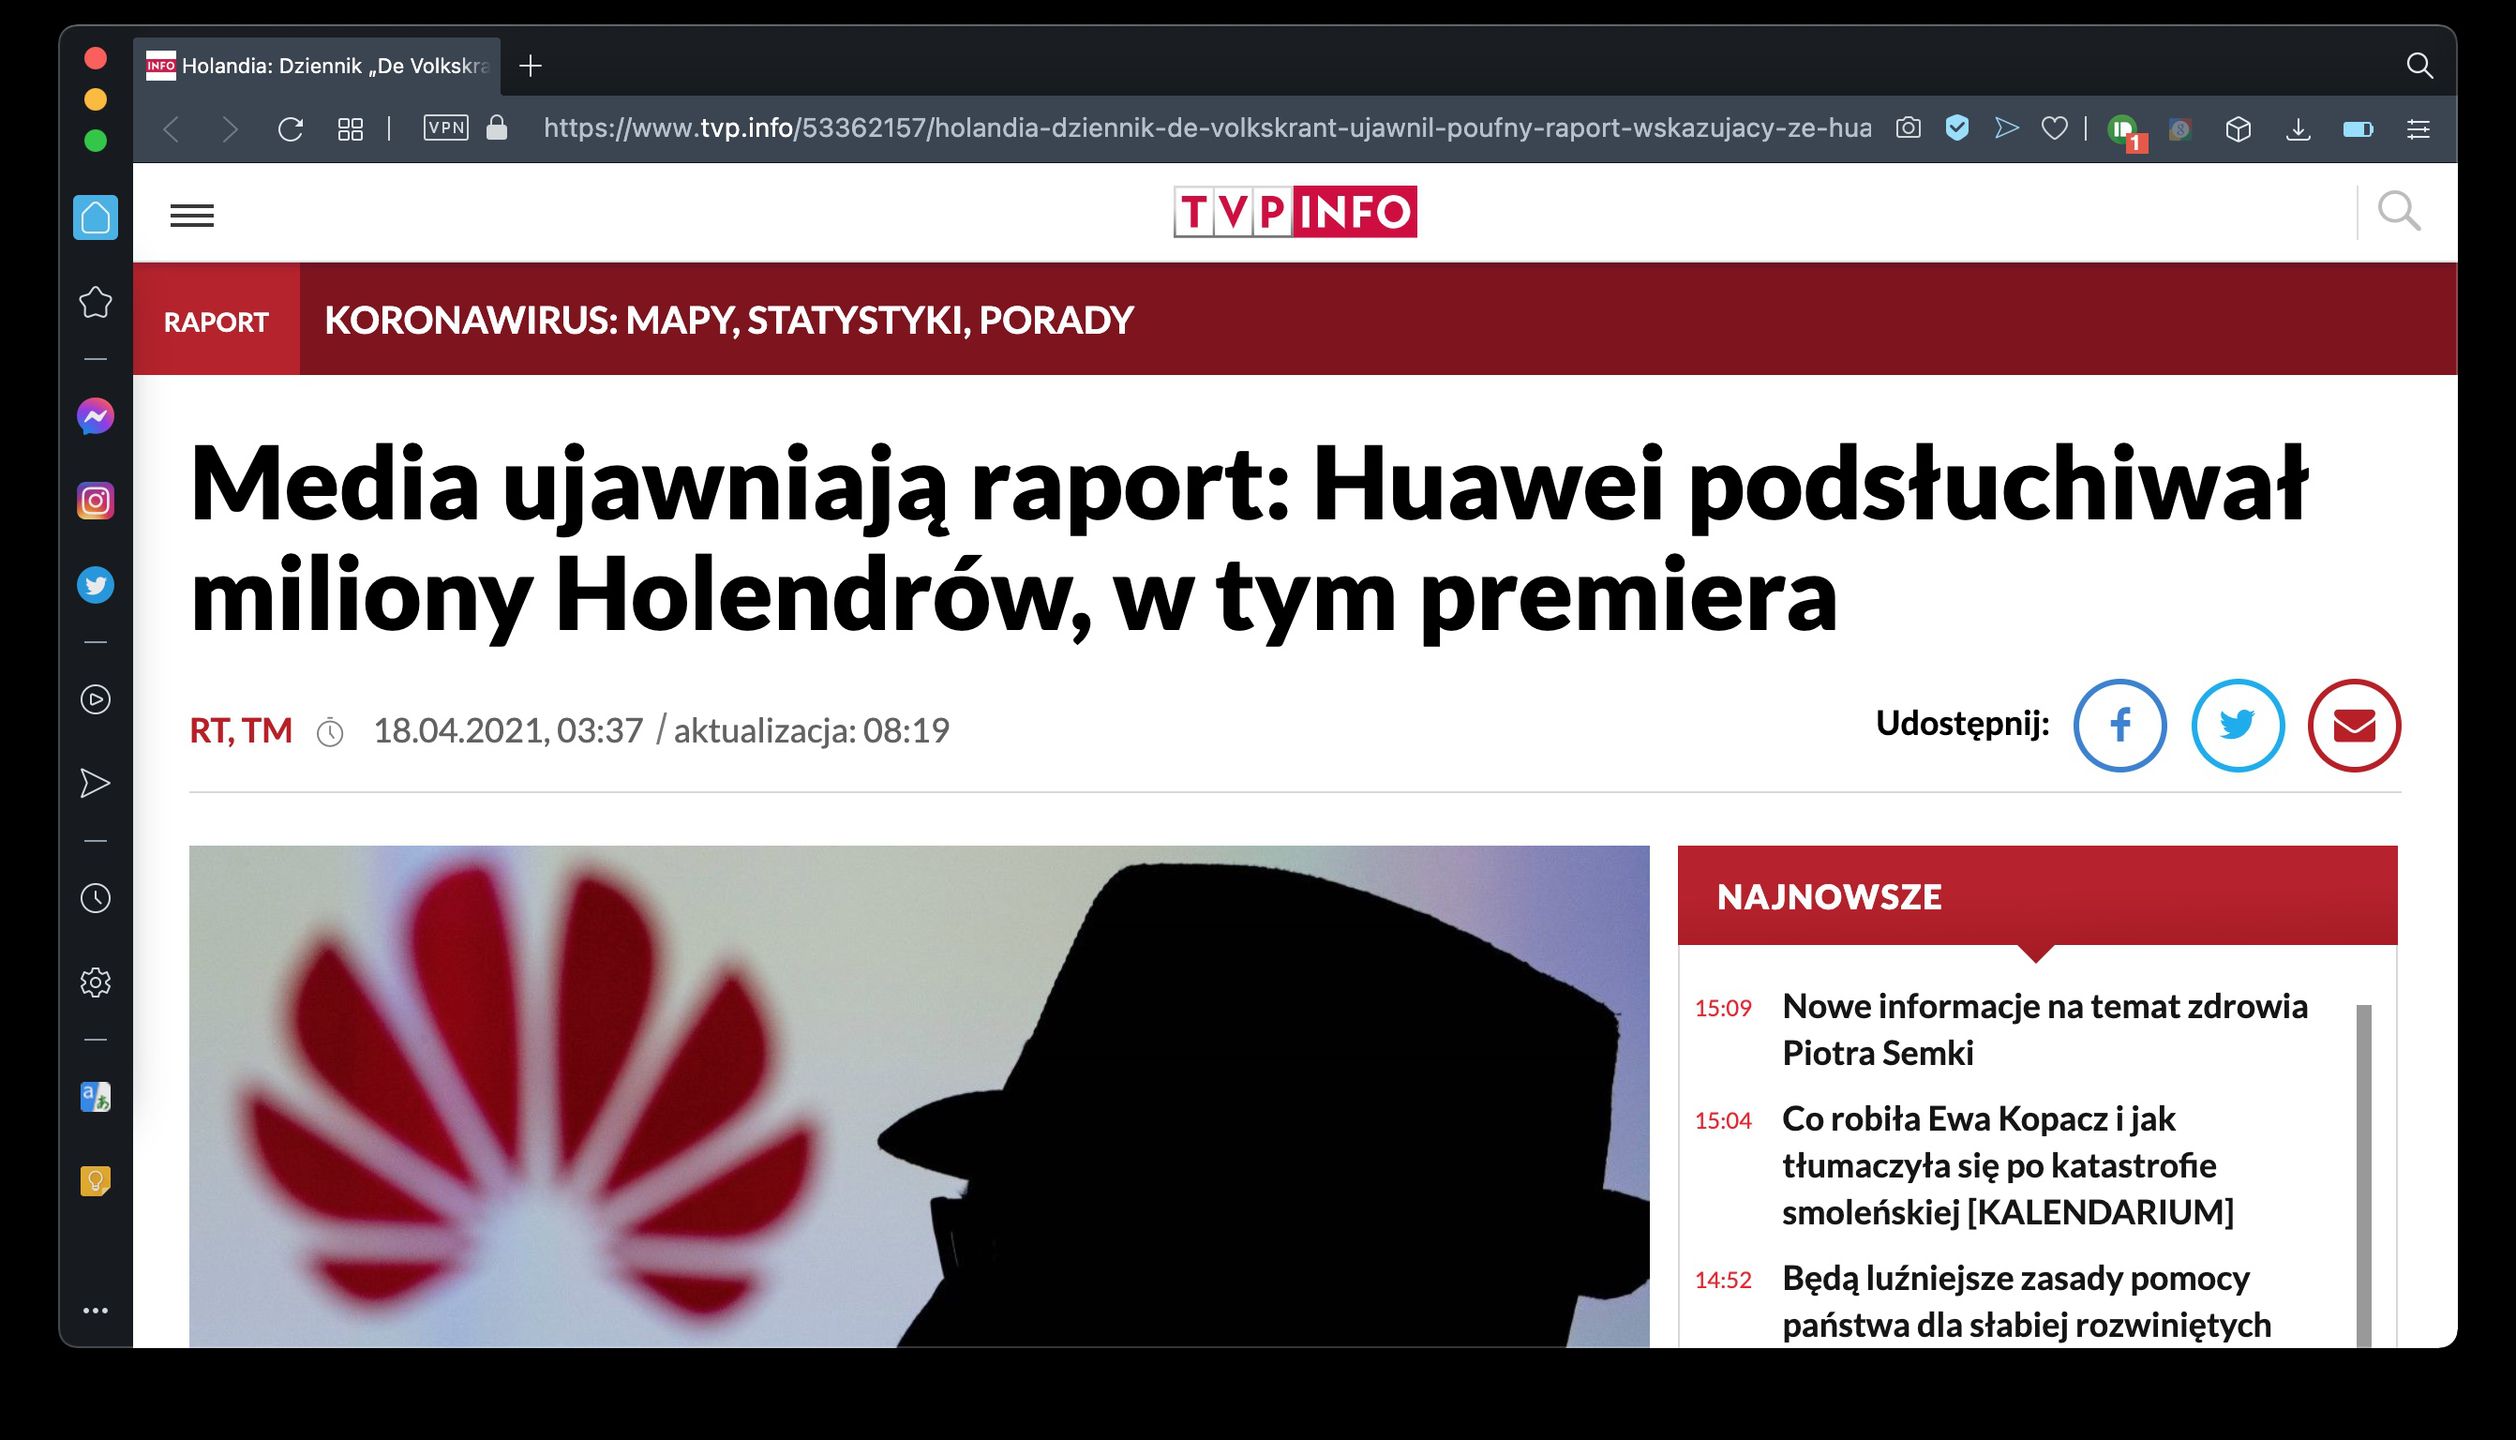The image size is (2516, 1440).
Task: Open page action settings with sliders icon
Action: [x=2420, y=128]
